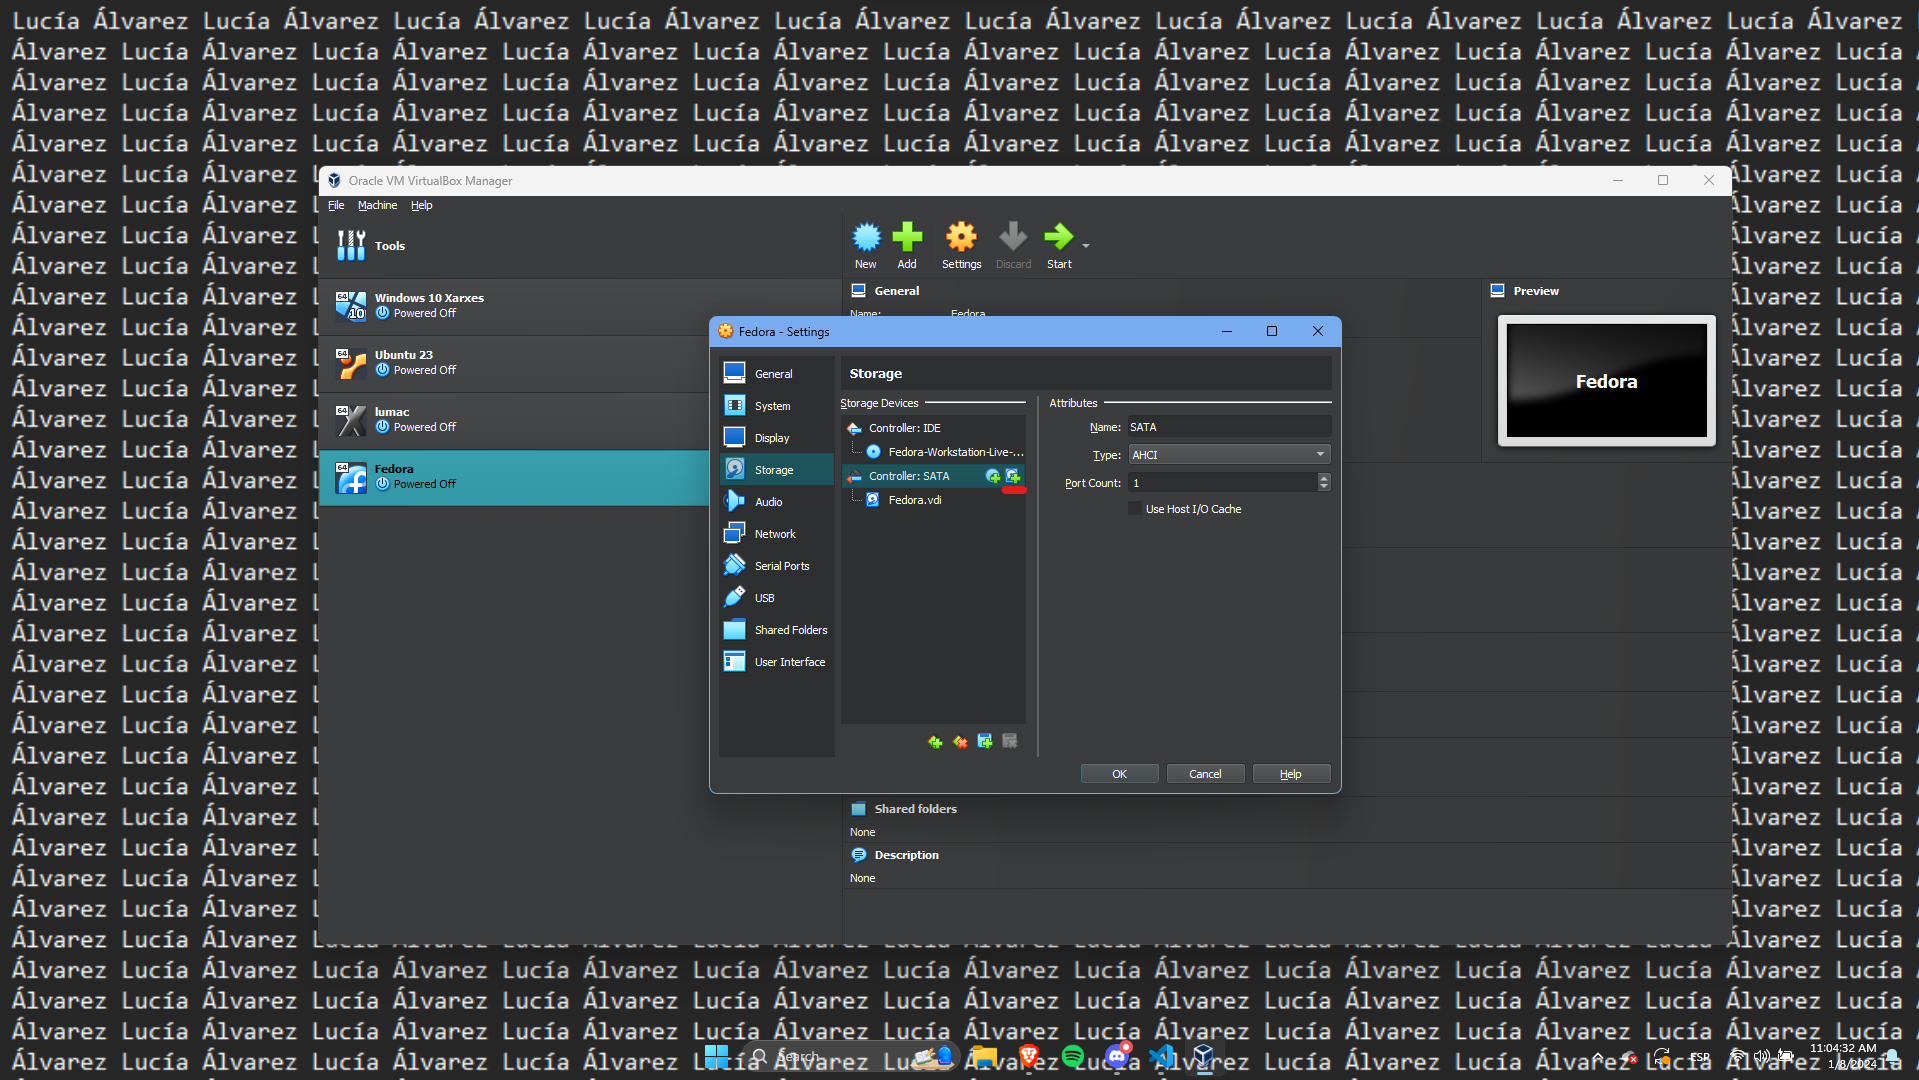Image resolution: width=1919 pixels, height=1080 pixels.
Task: Open the Serial Ports settings section
Action: click(779, 565)
